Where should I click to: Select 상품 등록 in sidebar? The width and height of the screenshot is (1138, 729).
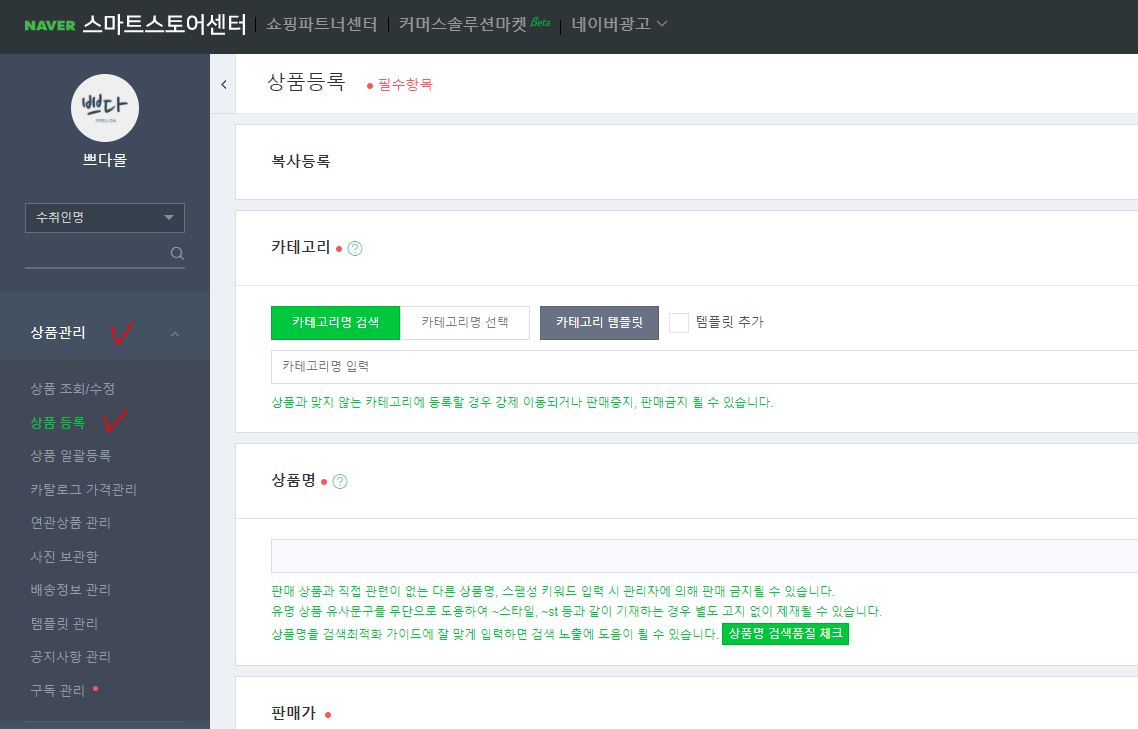[x=57, y=423]
